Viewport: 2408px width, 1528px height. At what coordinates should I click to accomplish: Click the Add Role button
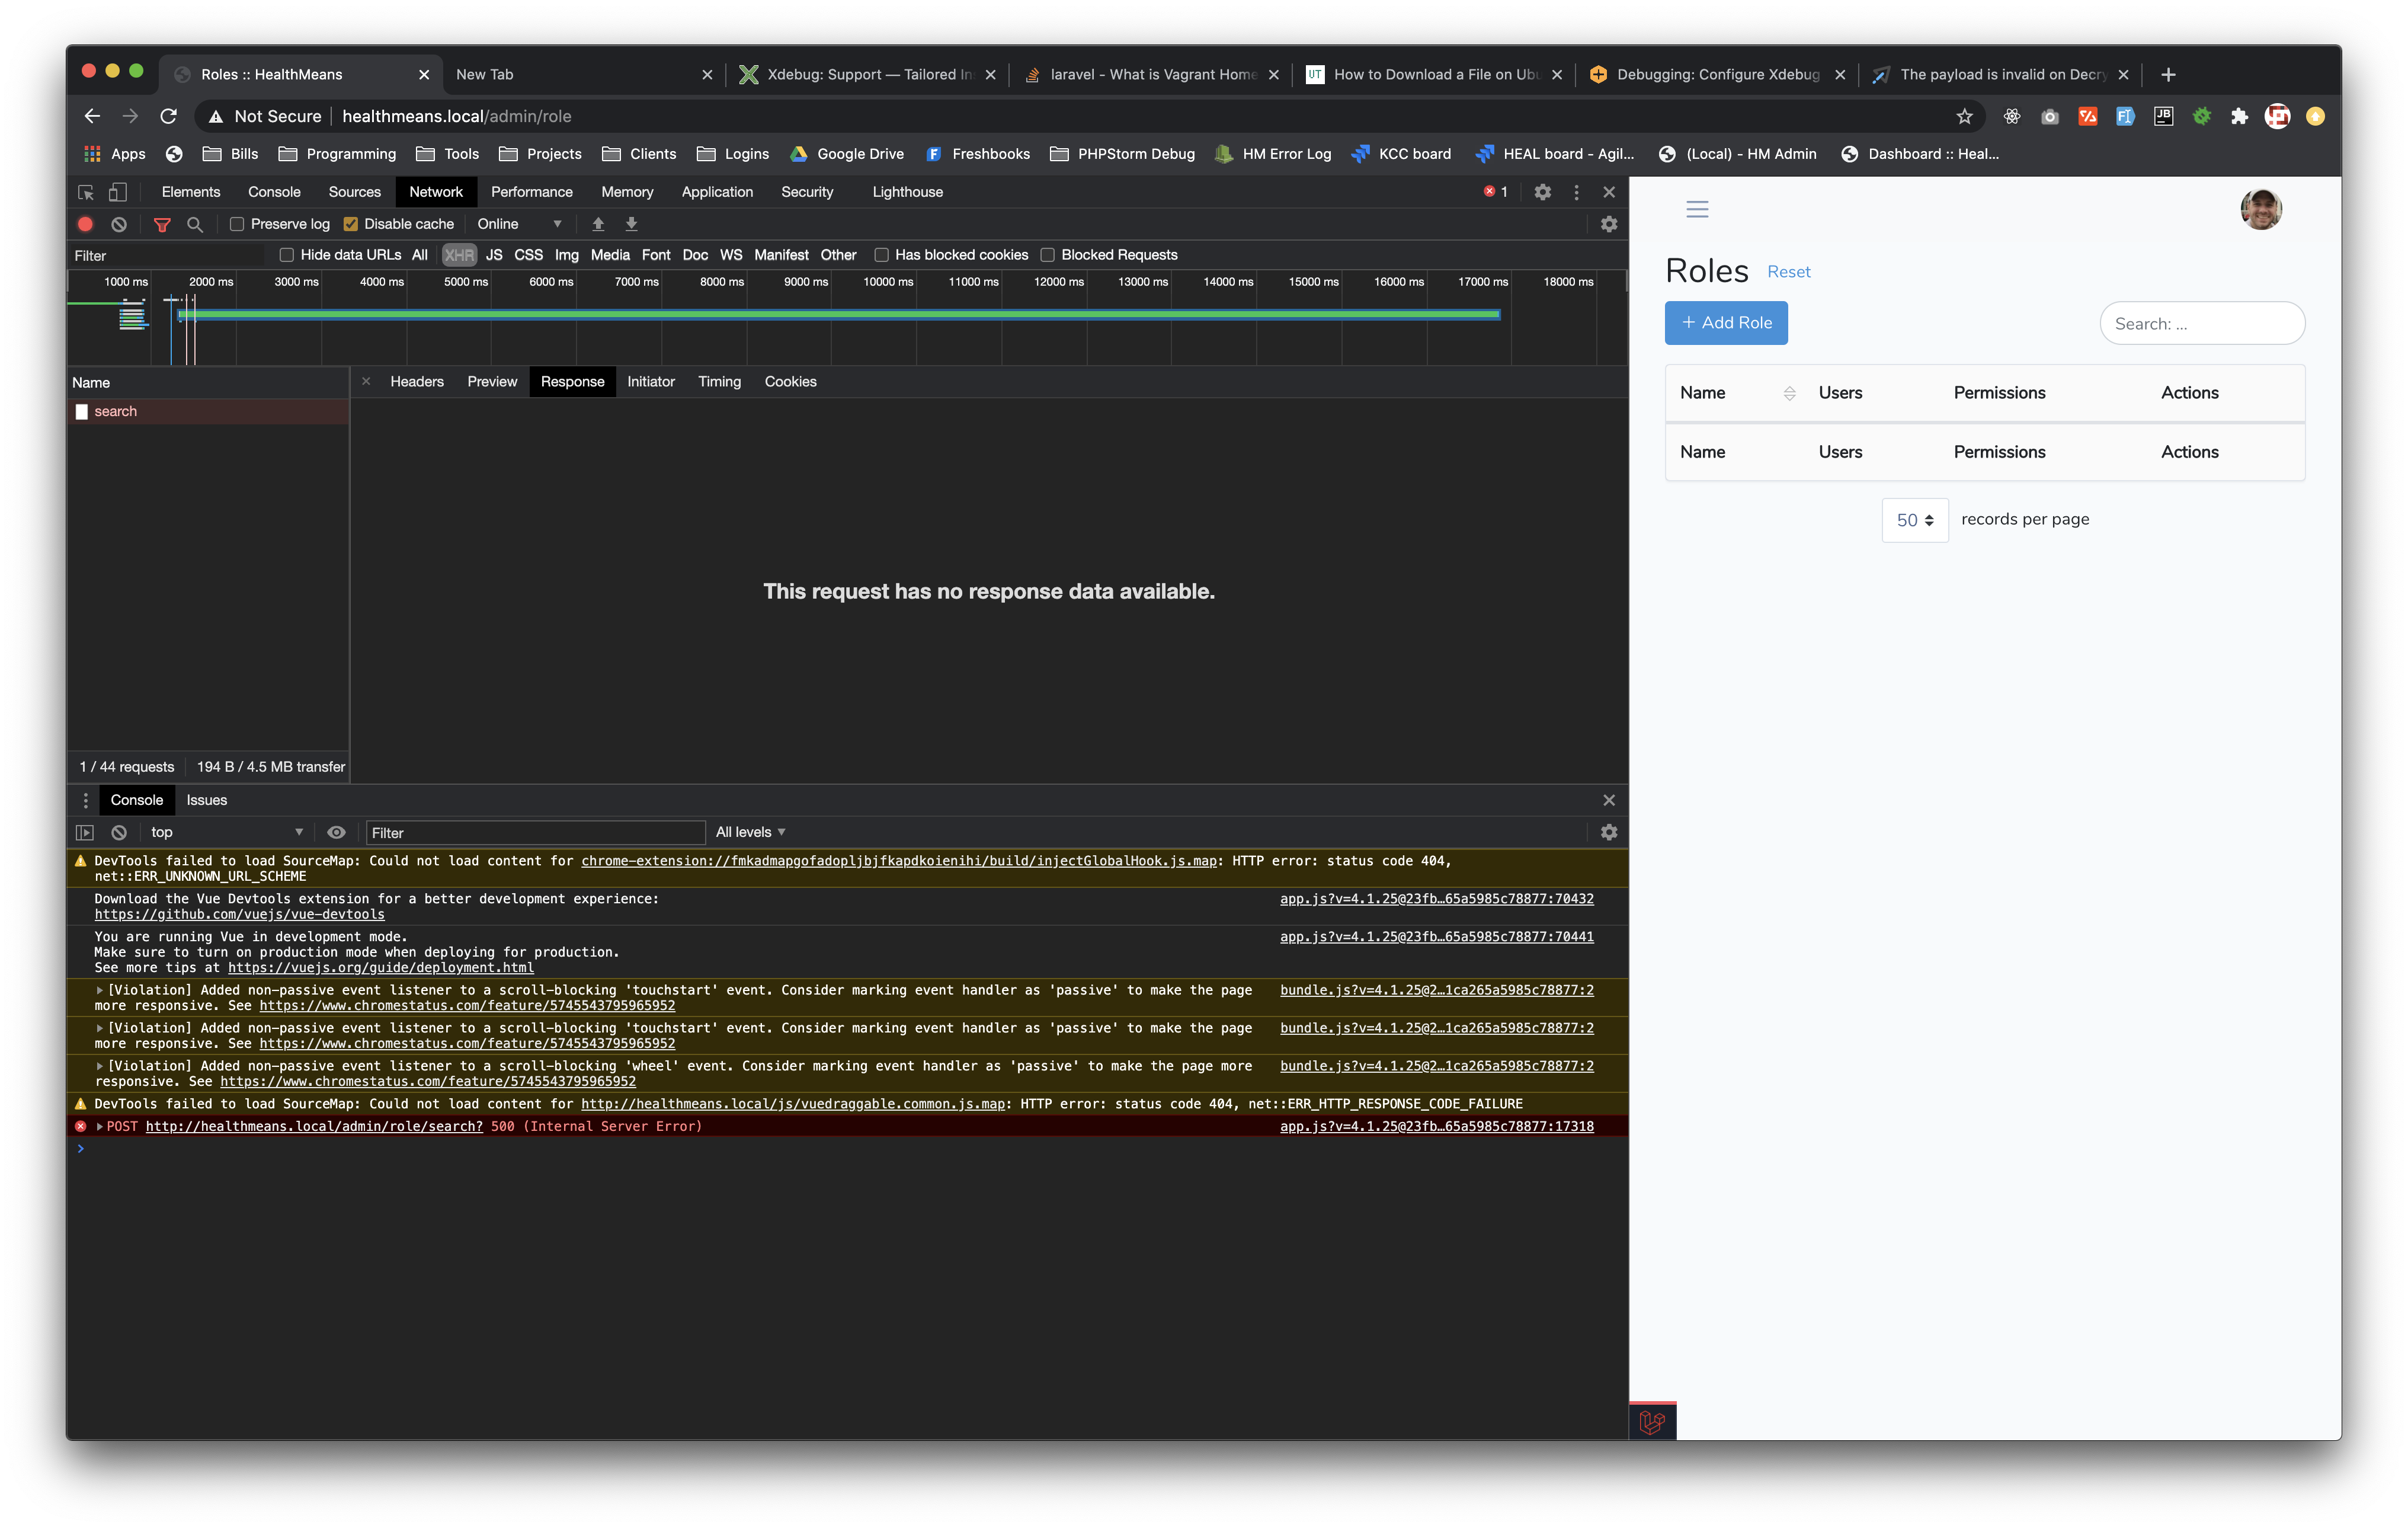pyautogui.click(x=1726, y=322)
